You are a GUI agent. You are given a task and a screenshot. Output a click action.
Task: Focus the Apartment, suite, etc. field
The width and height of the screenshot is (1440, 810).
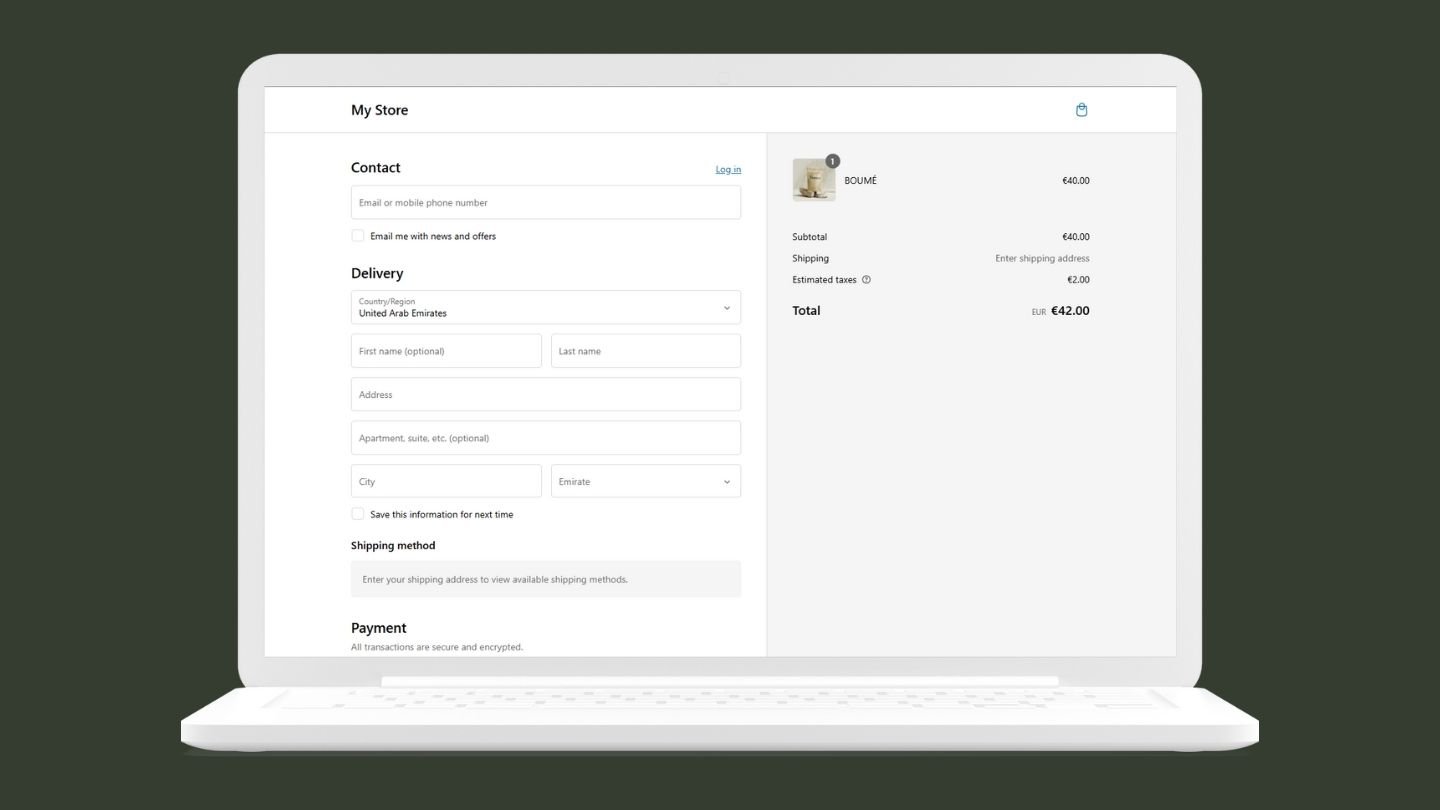pyautogui.click(x=545, y=438)
